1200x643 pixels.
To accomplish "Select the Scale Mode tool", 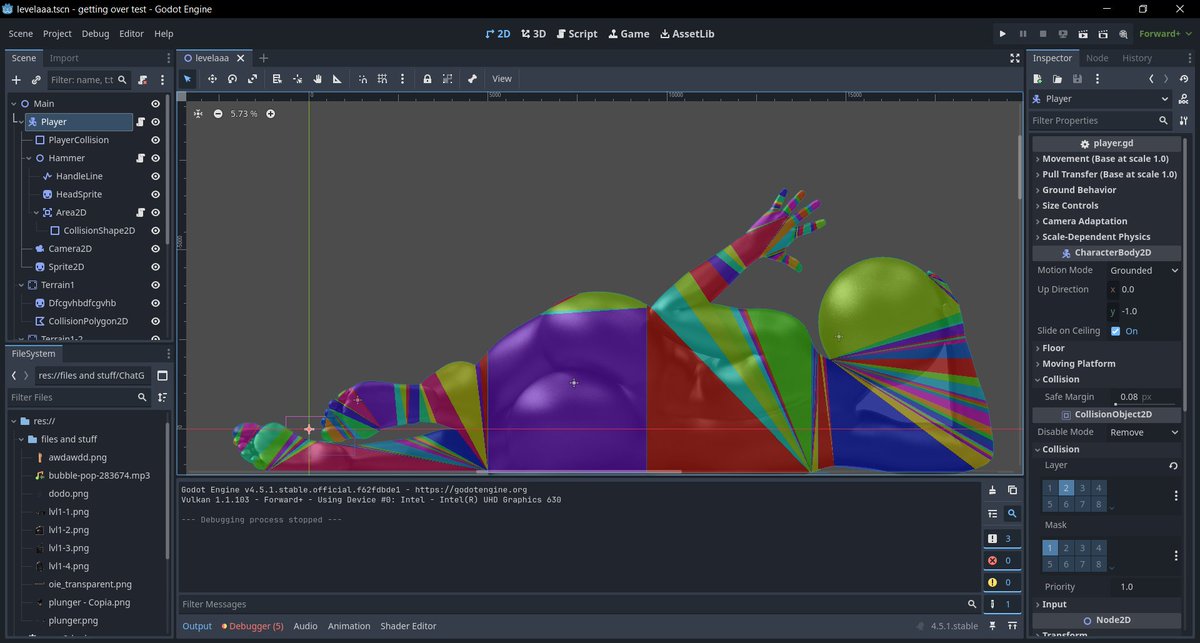I will click(x=252, y=79).
